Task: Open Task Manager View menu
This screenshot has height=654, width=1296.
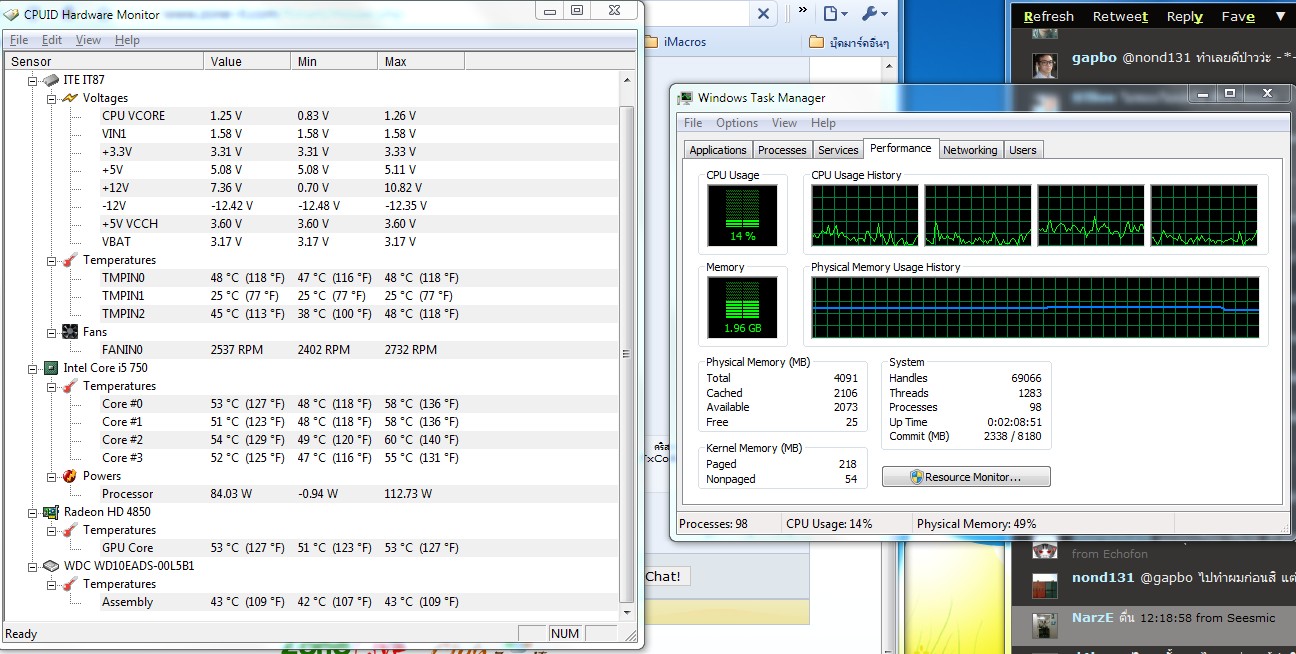Action: pos(785,123)
